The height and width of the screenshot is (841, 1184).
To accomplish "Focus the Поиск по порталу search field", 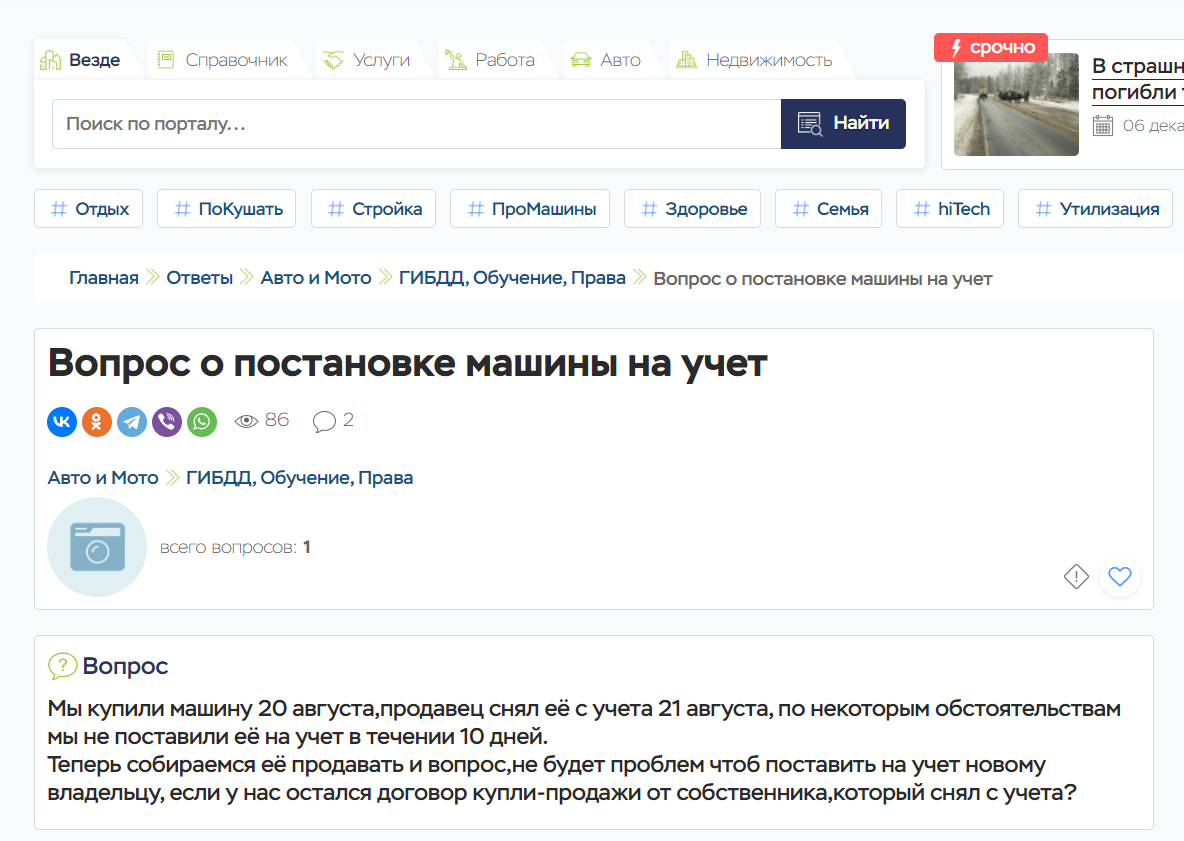I will coord(416,124).
